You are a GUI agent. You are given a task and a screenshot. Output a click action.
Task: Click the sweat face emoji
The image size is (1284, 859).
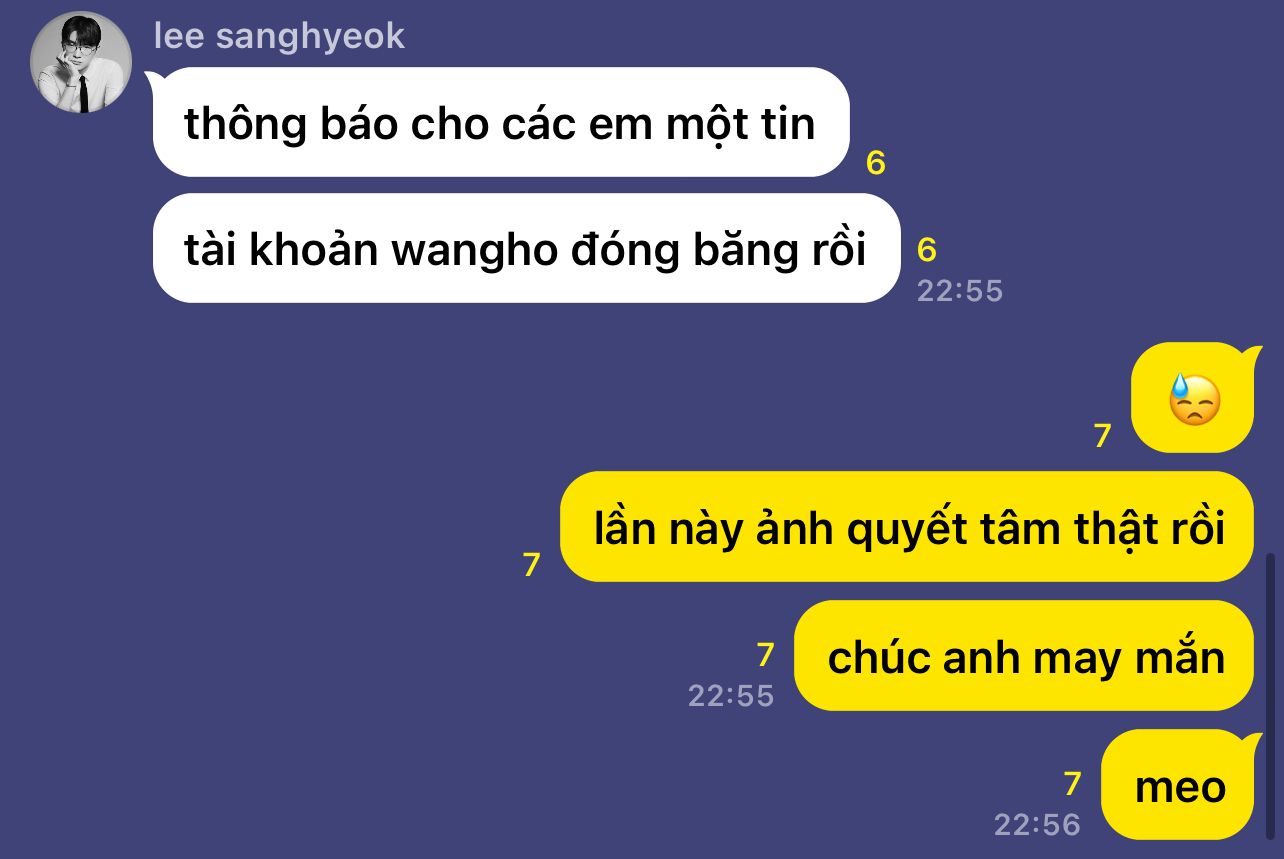[1195, 400]
